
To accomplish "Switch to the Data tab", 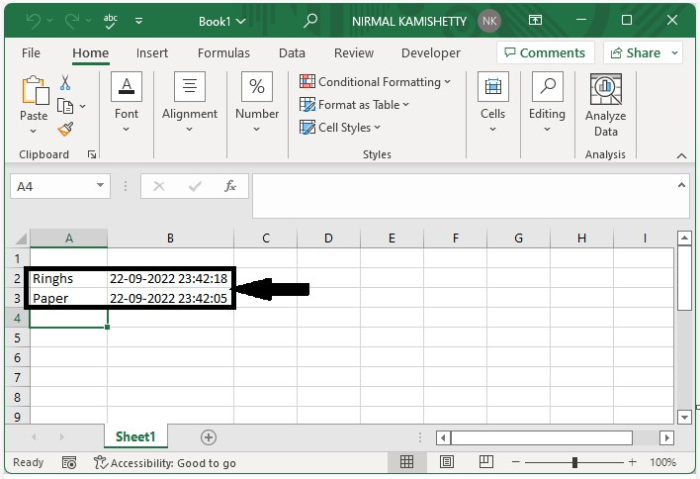I will [x=292, y=53].
